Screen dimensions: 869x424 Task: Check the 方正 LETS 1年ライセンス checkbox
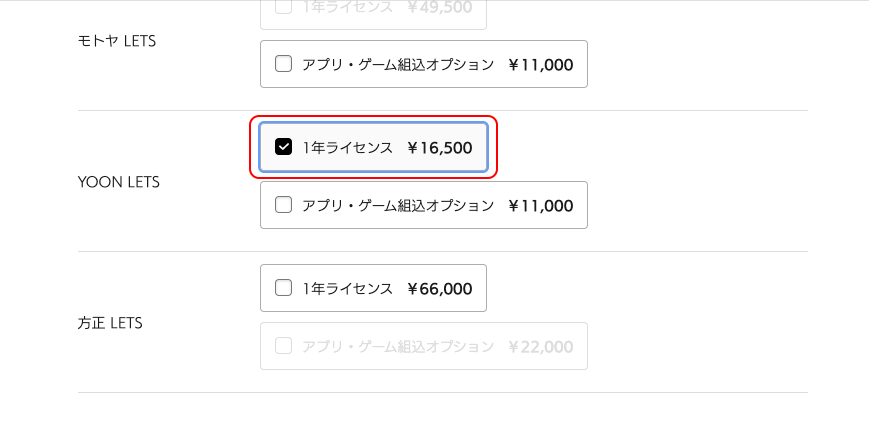pyautogui.click(x=283, y=288)
